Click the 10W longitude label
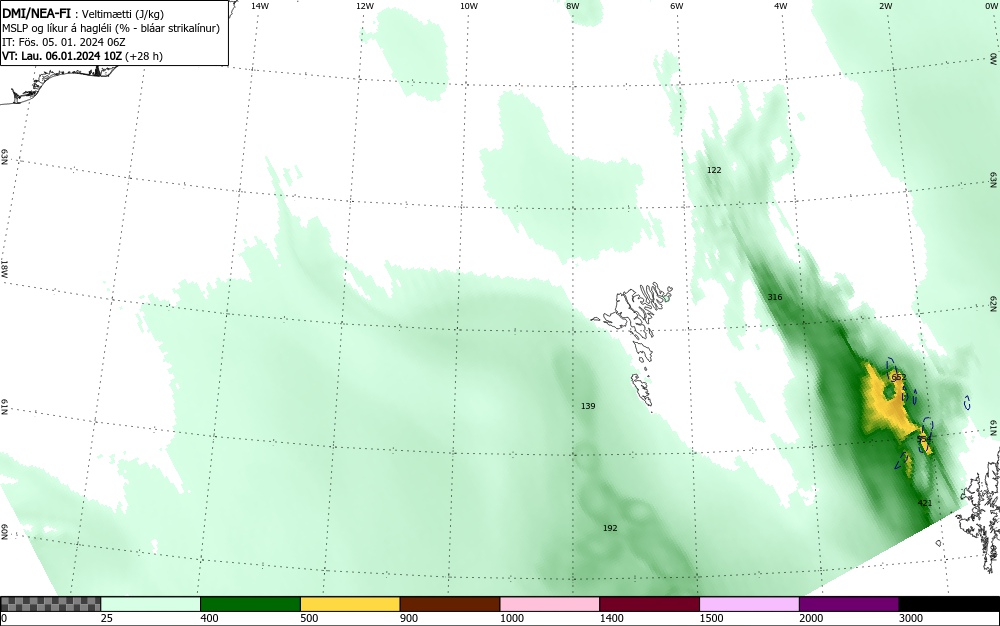Screen dimensions: 1000x626 click(x=469, y=6)
